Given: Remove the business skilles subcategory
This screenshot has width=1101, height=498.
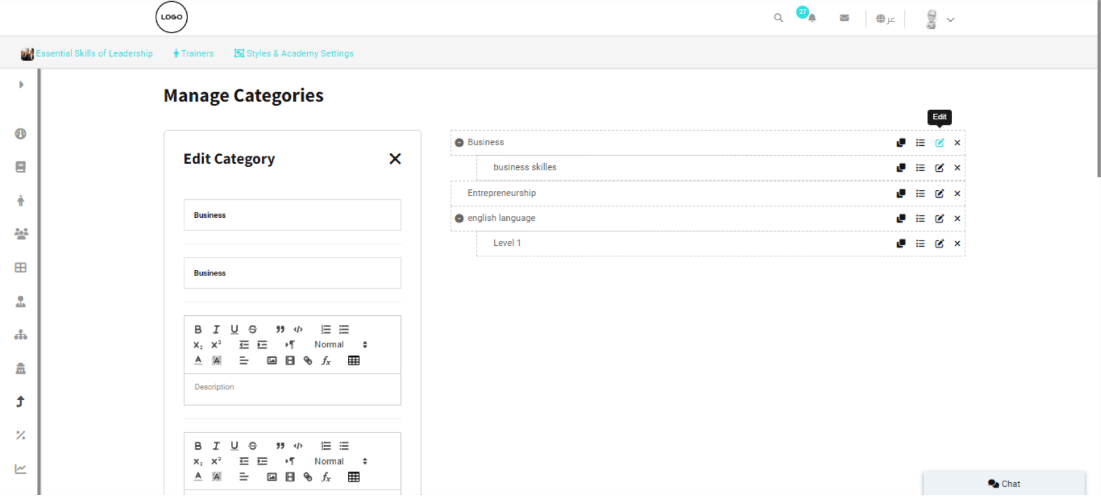Looking at the screenshot, I should [x=957, y=168].
